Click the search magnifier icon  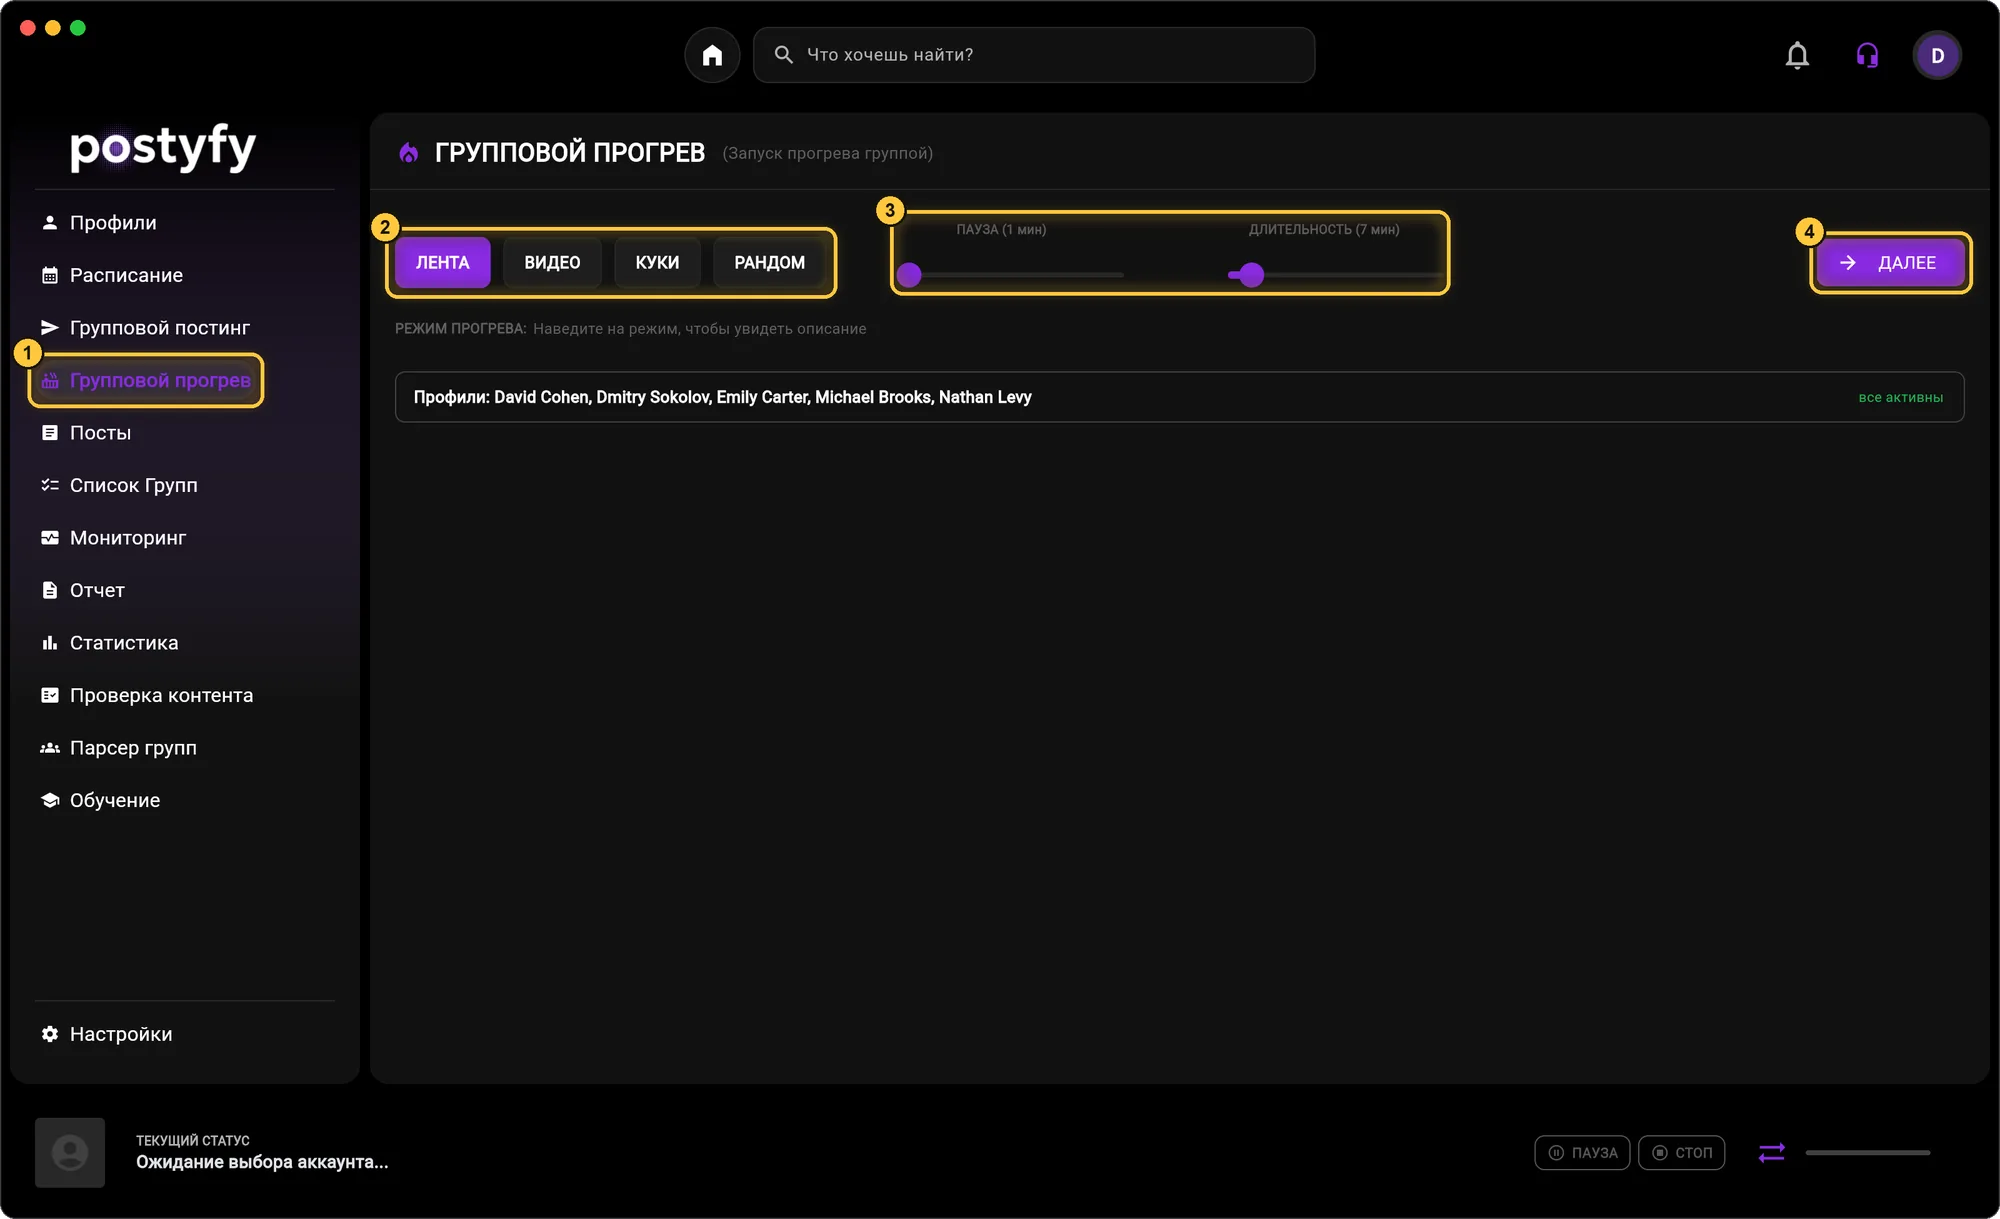click(784, 55)
